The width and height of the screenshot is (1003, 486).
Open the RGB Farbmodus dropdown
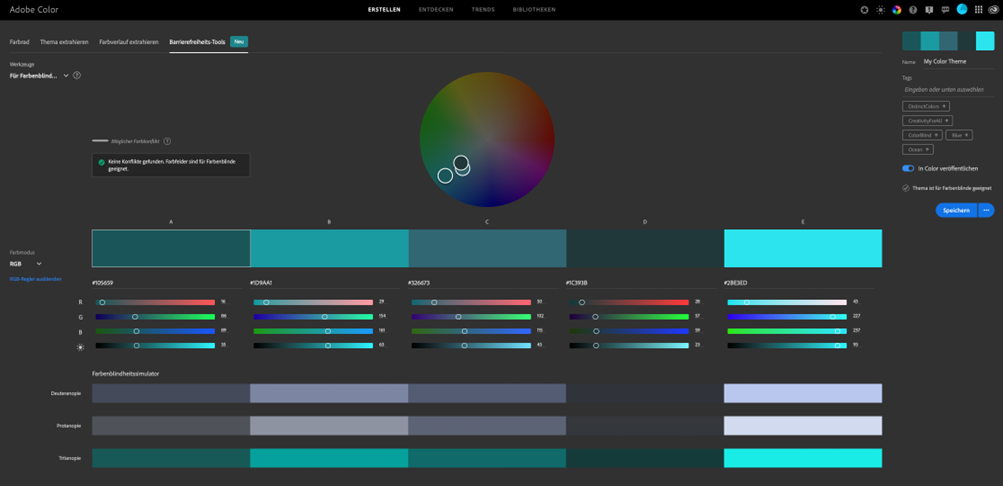pyautogui.click(x=26, y=263)
